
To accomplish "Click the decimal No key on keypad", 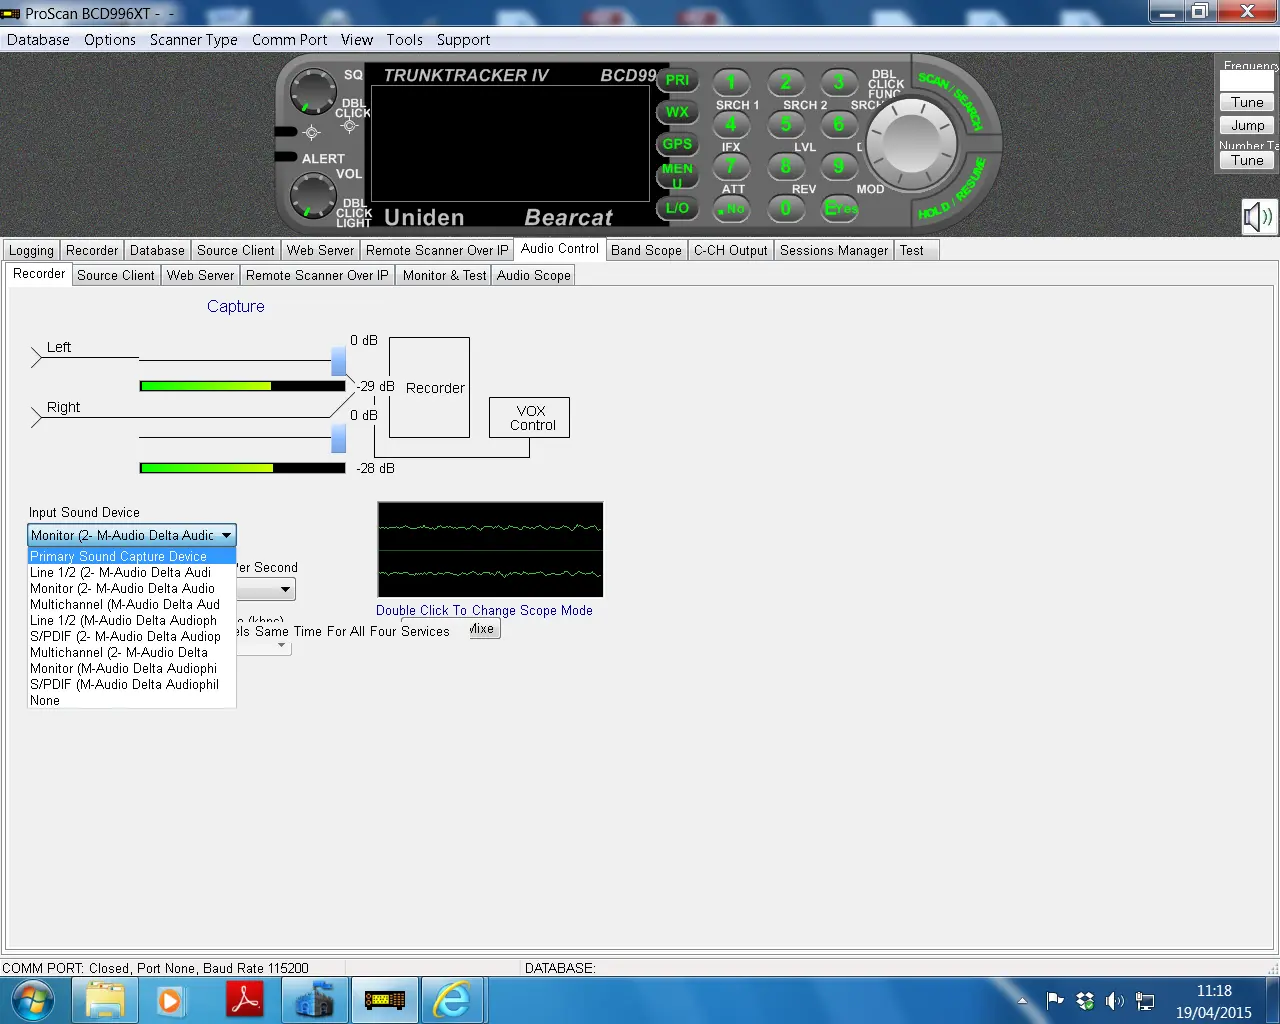I will [x=731, y=208].
